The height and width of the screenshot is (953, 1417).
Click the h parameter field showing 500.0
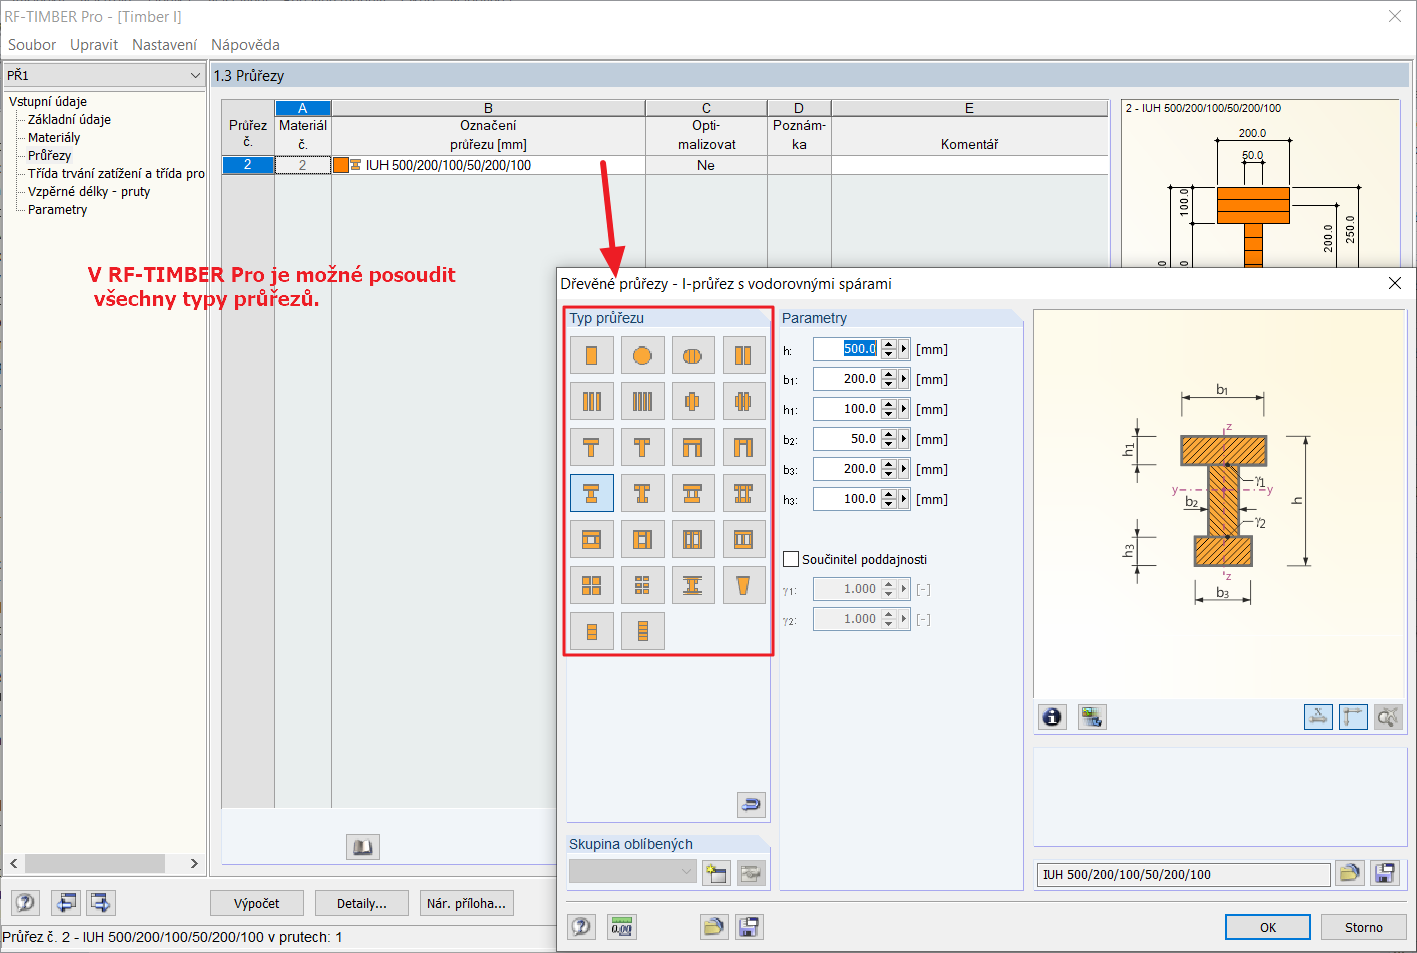pos(846,349)
